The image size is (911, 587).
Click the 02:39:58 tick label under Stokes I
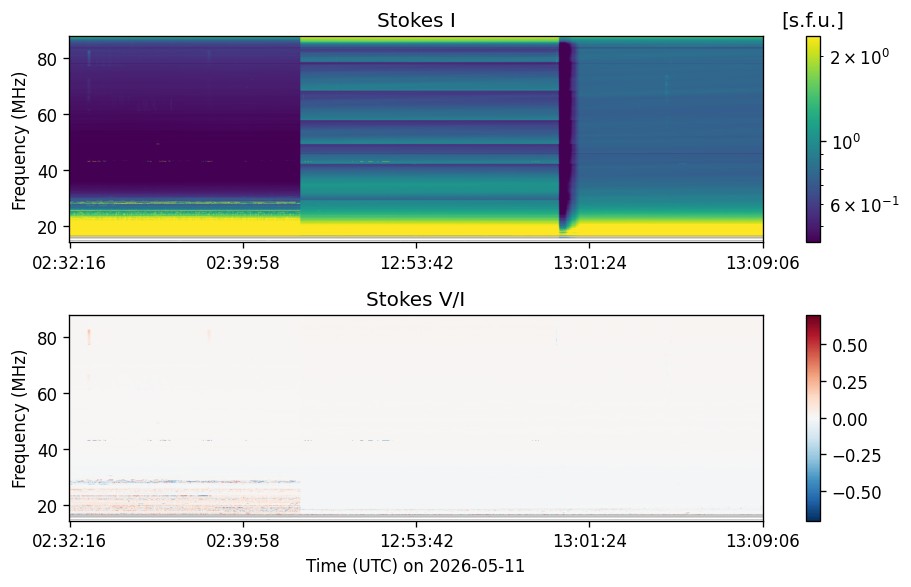point(243,263)
